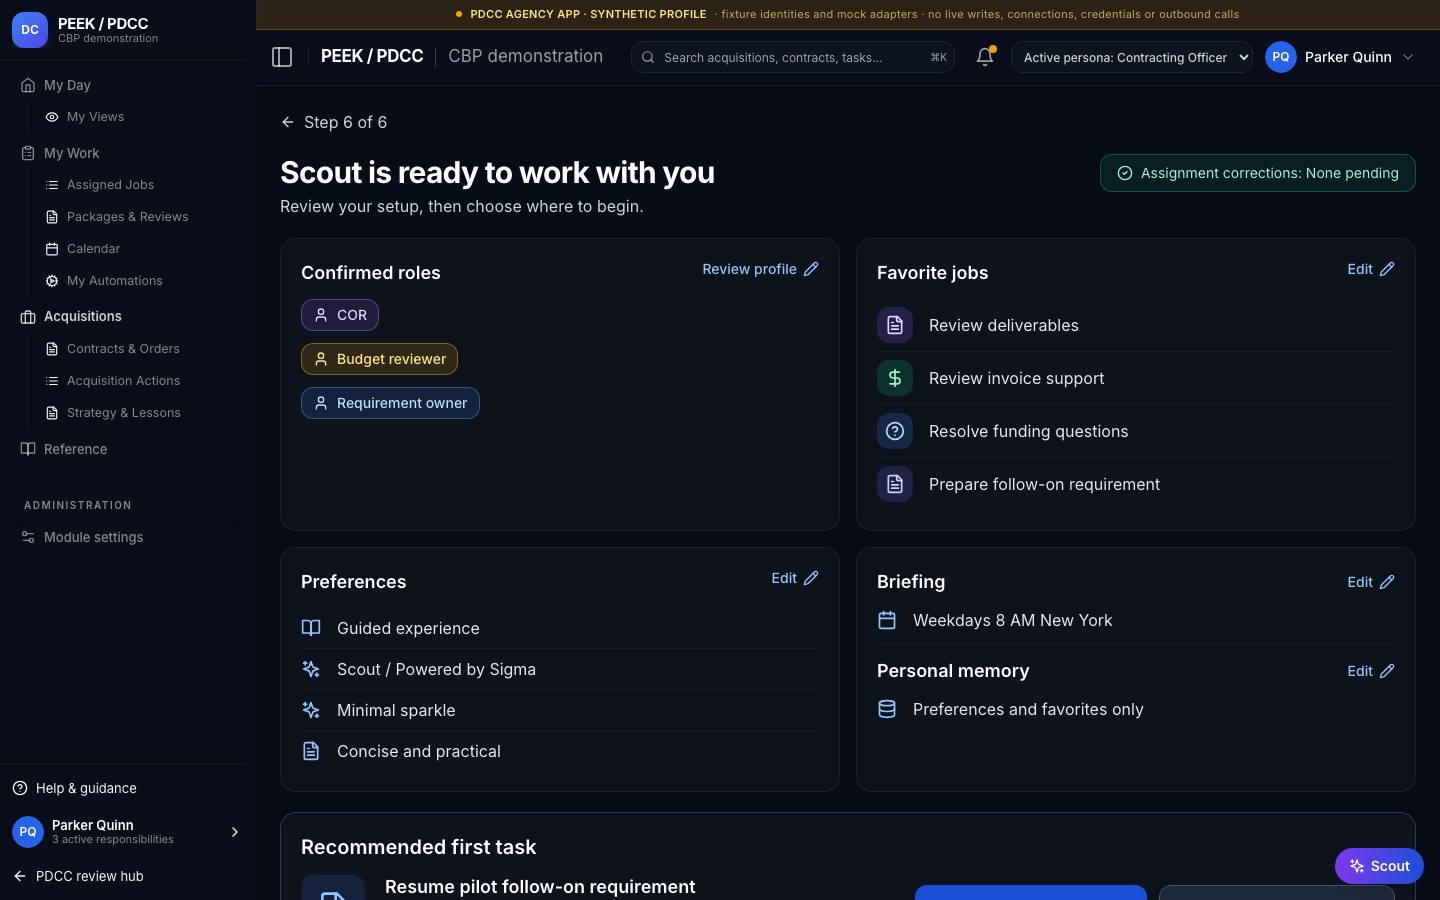
Task: Click the Review deliverables document icon
Action: [895, 325]
